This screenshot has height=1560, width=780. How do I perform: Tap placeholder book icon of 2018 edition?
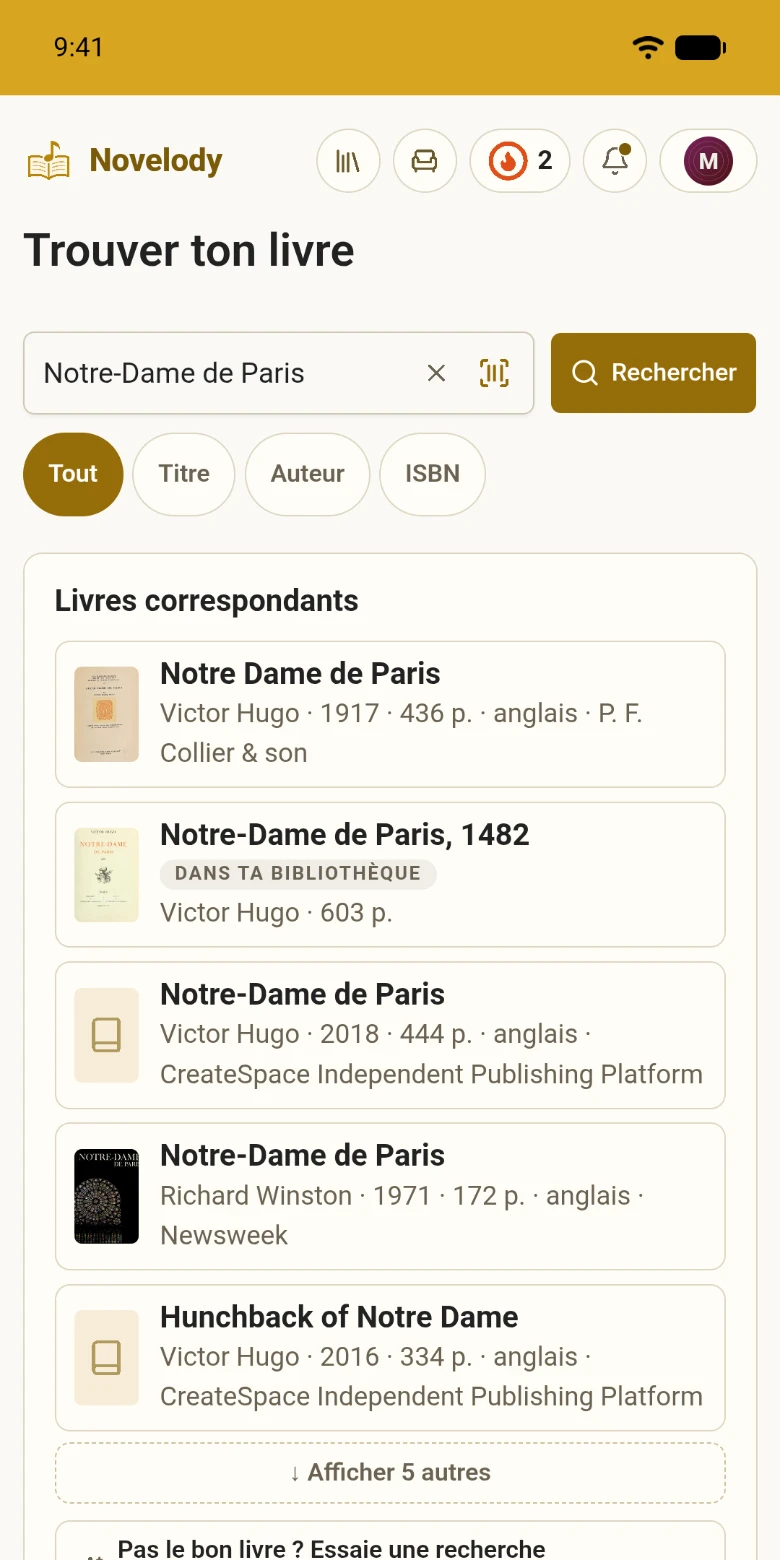tap(106, 1035)
